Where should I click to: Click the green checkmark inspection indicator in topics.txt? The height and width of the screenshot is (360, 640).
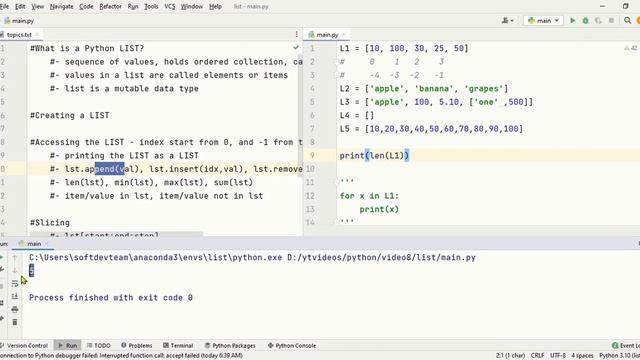[296, 48]
